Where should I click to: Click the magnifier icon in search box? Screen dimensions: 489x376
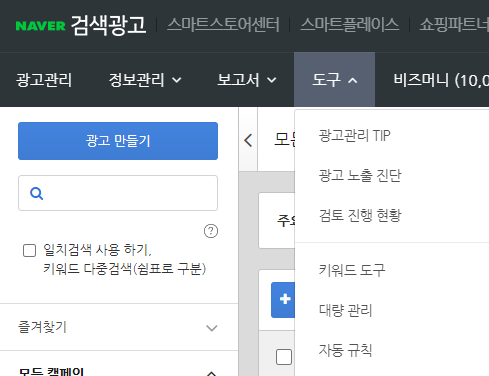(36, 193)
